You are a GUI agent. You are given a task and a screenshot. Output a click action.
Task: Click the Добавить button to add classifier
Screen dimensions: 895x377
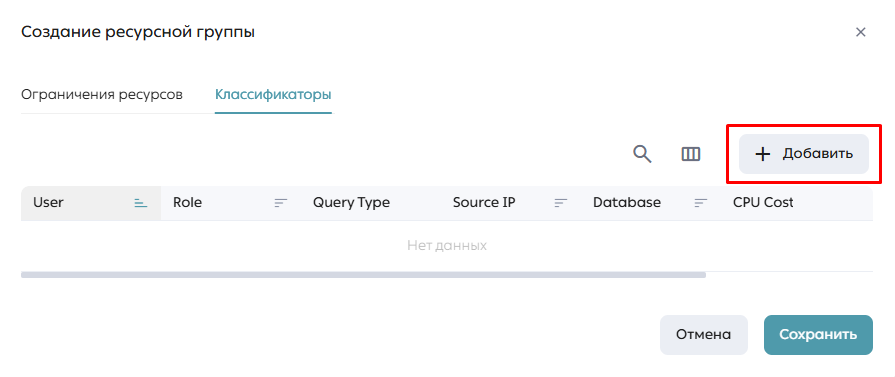pos(804,154)
